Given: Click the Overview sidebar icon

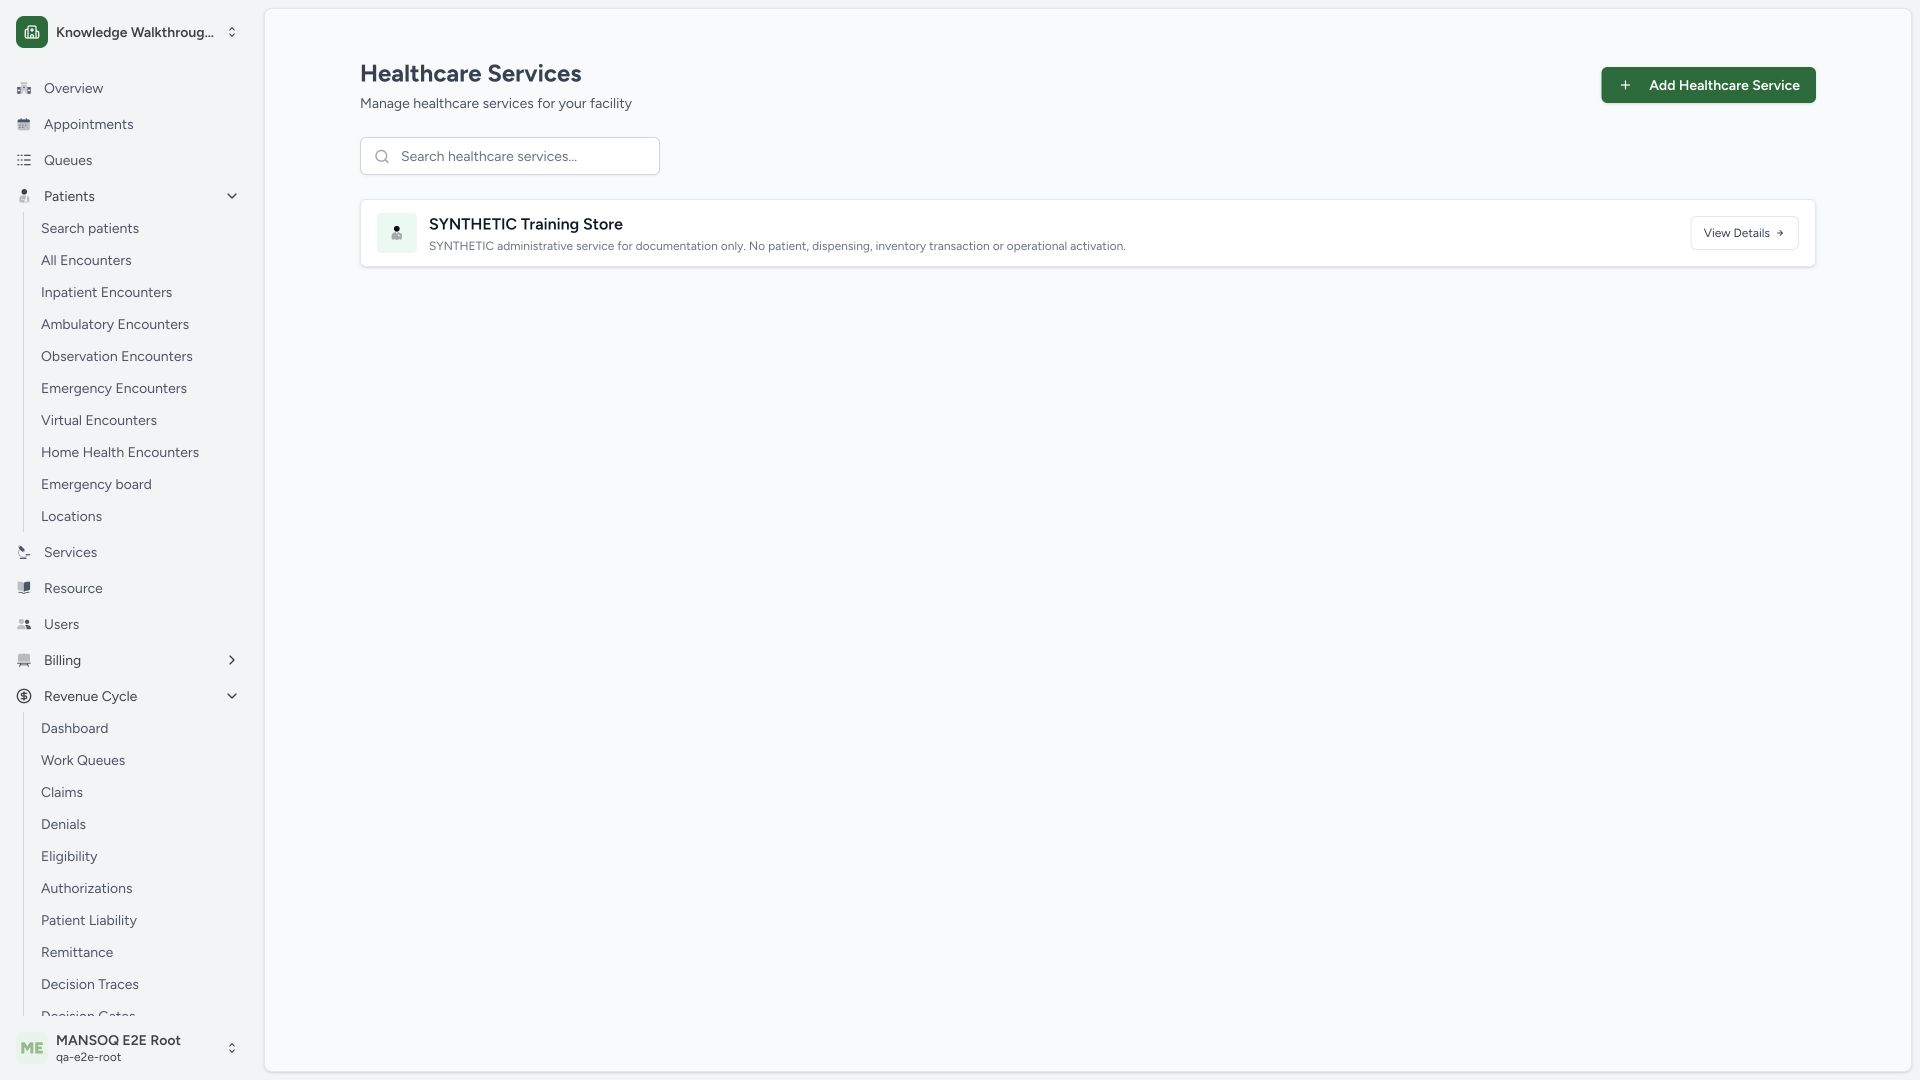Looking at the screenshot, I should tap(24, 88).
